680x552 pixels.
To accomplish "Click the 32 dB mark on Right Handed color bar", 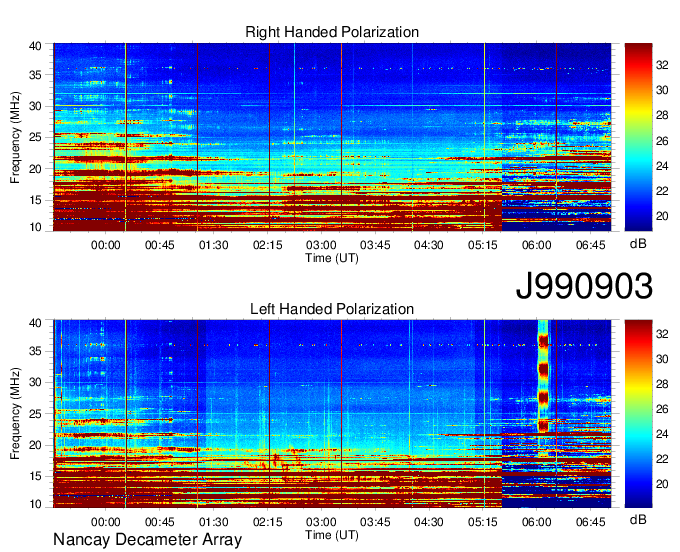I will coord(662,65).
